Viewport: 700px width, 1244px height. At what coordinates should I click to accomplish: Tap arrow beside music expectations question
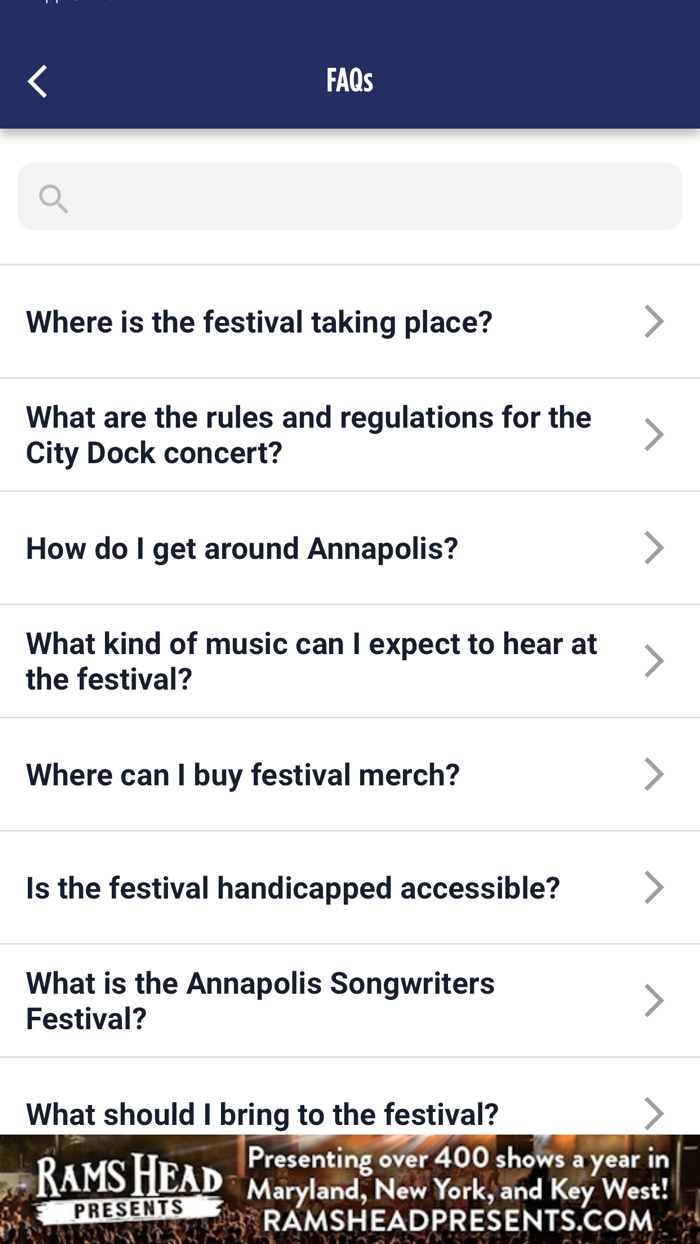(x=654, y=660)
